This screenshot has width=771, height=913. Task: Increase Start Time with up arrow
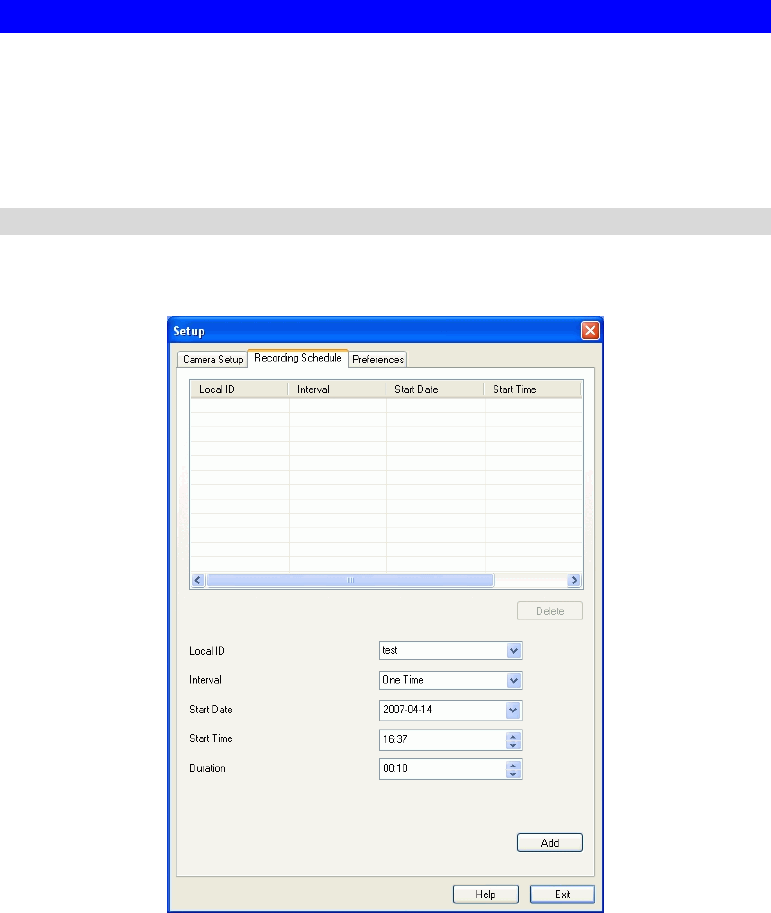click(x=513, y=736)
